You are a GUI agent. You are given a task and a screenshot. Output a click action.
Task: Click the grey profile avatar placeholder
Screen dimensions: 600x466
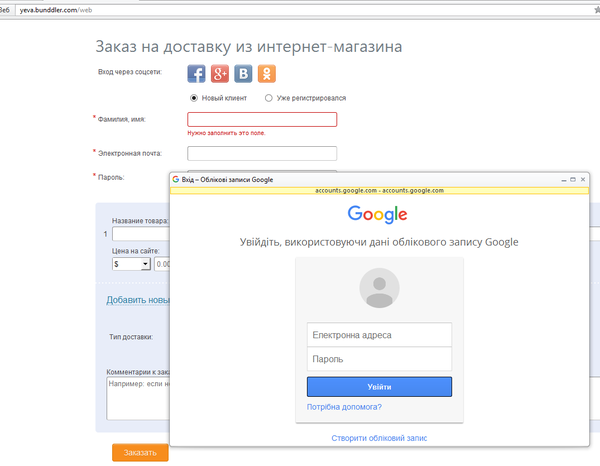coord(379,288)
